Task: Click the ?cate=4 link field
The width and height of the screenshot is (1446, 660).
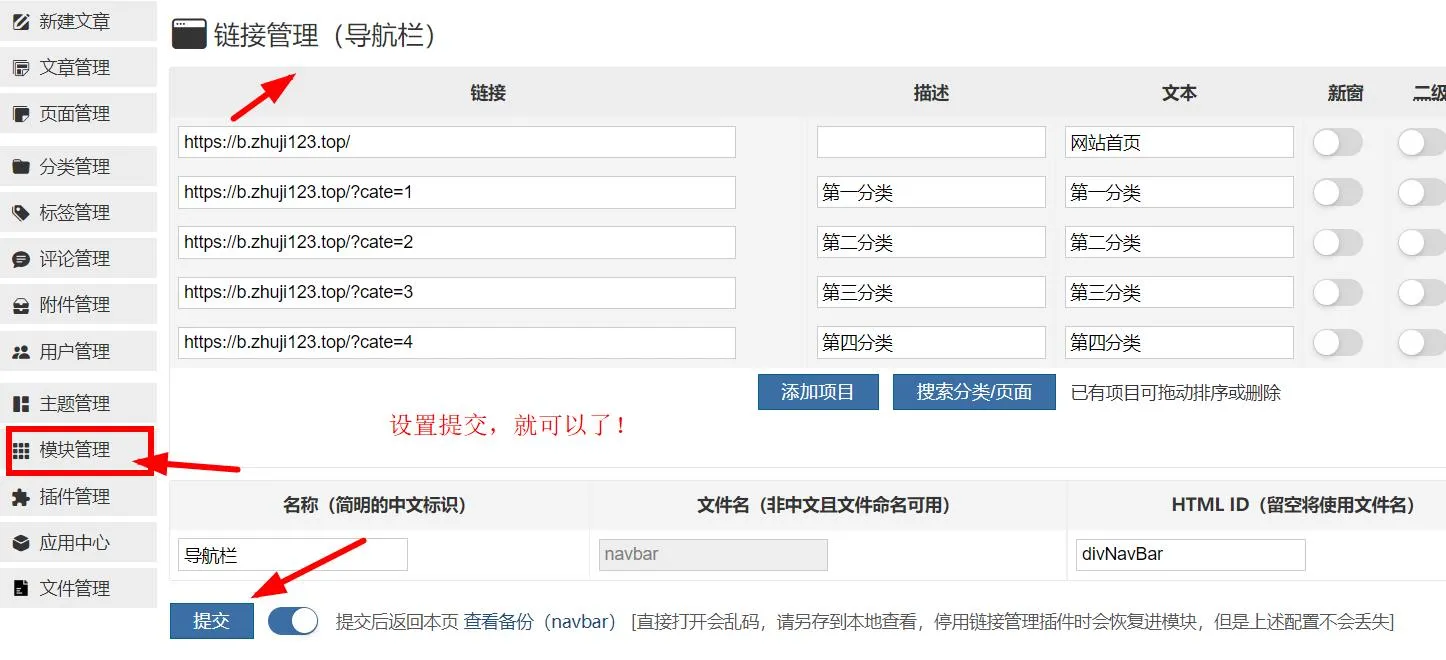Action: pos(457,342)
